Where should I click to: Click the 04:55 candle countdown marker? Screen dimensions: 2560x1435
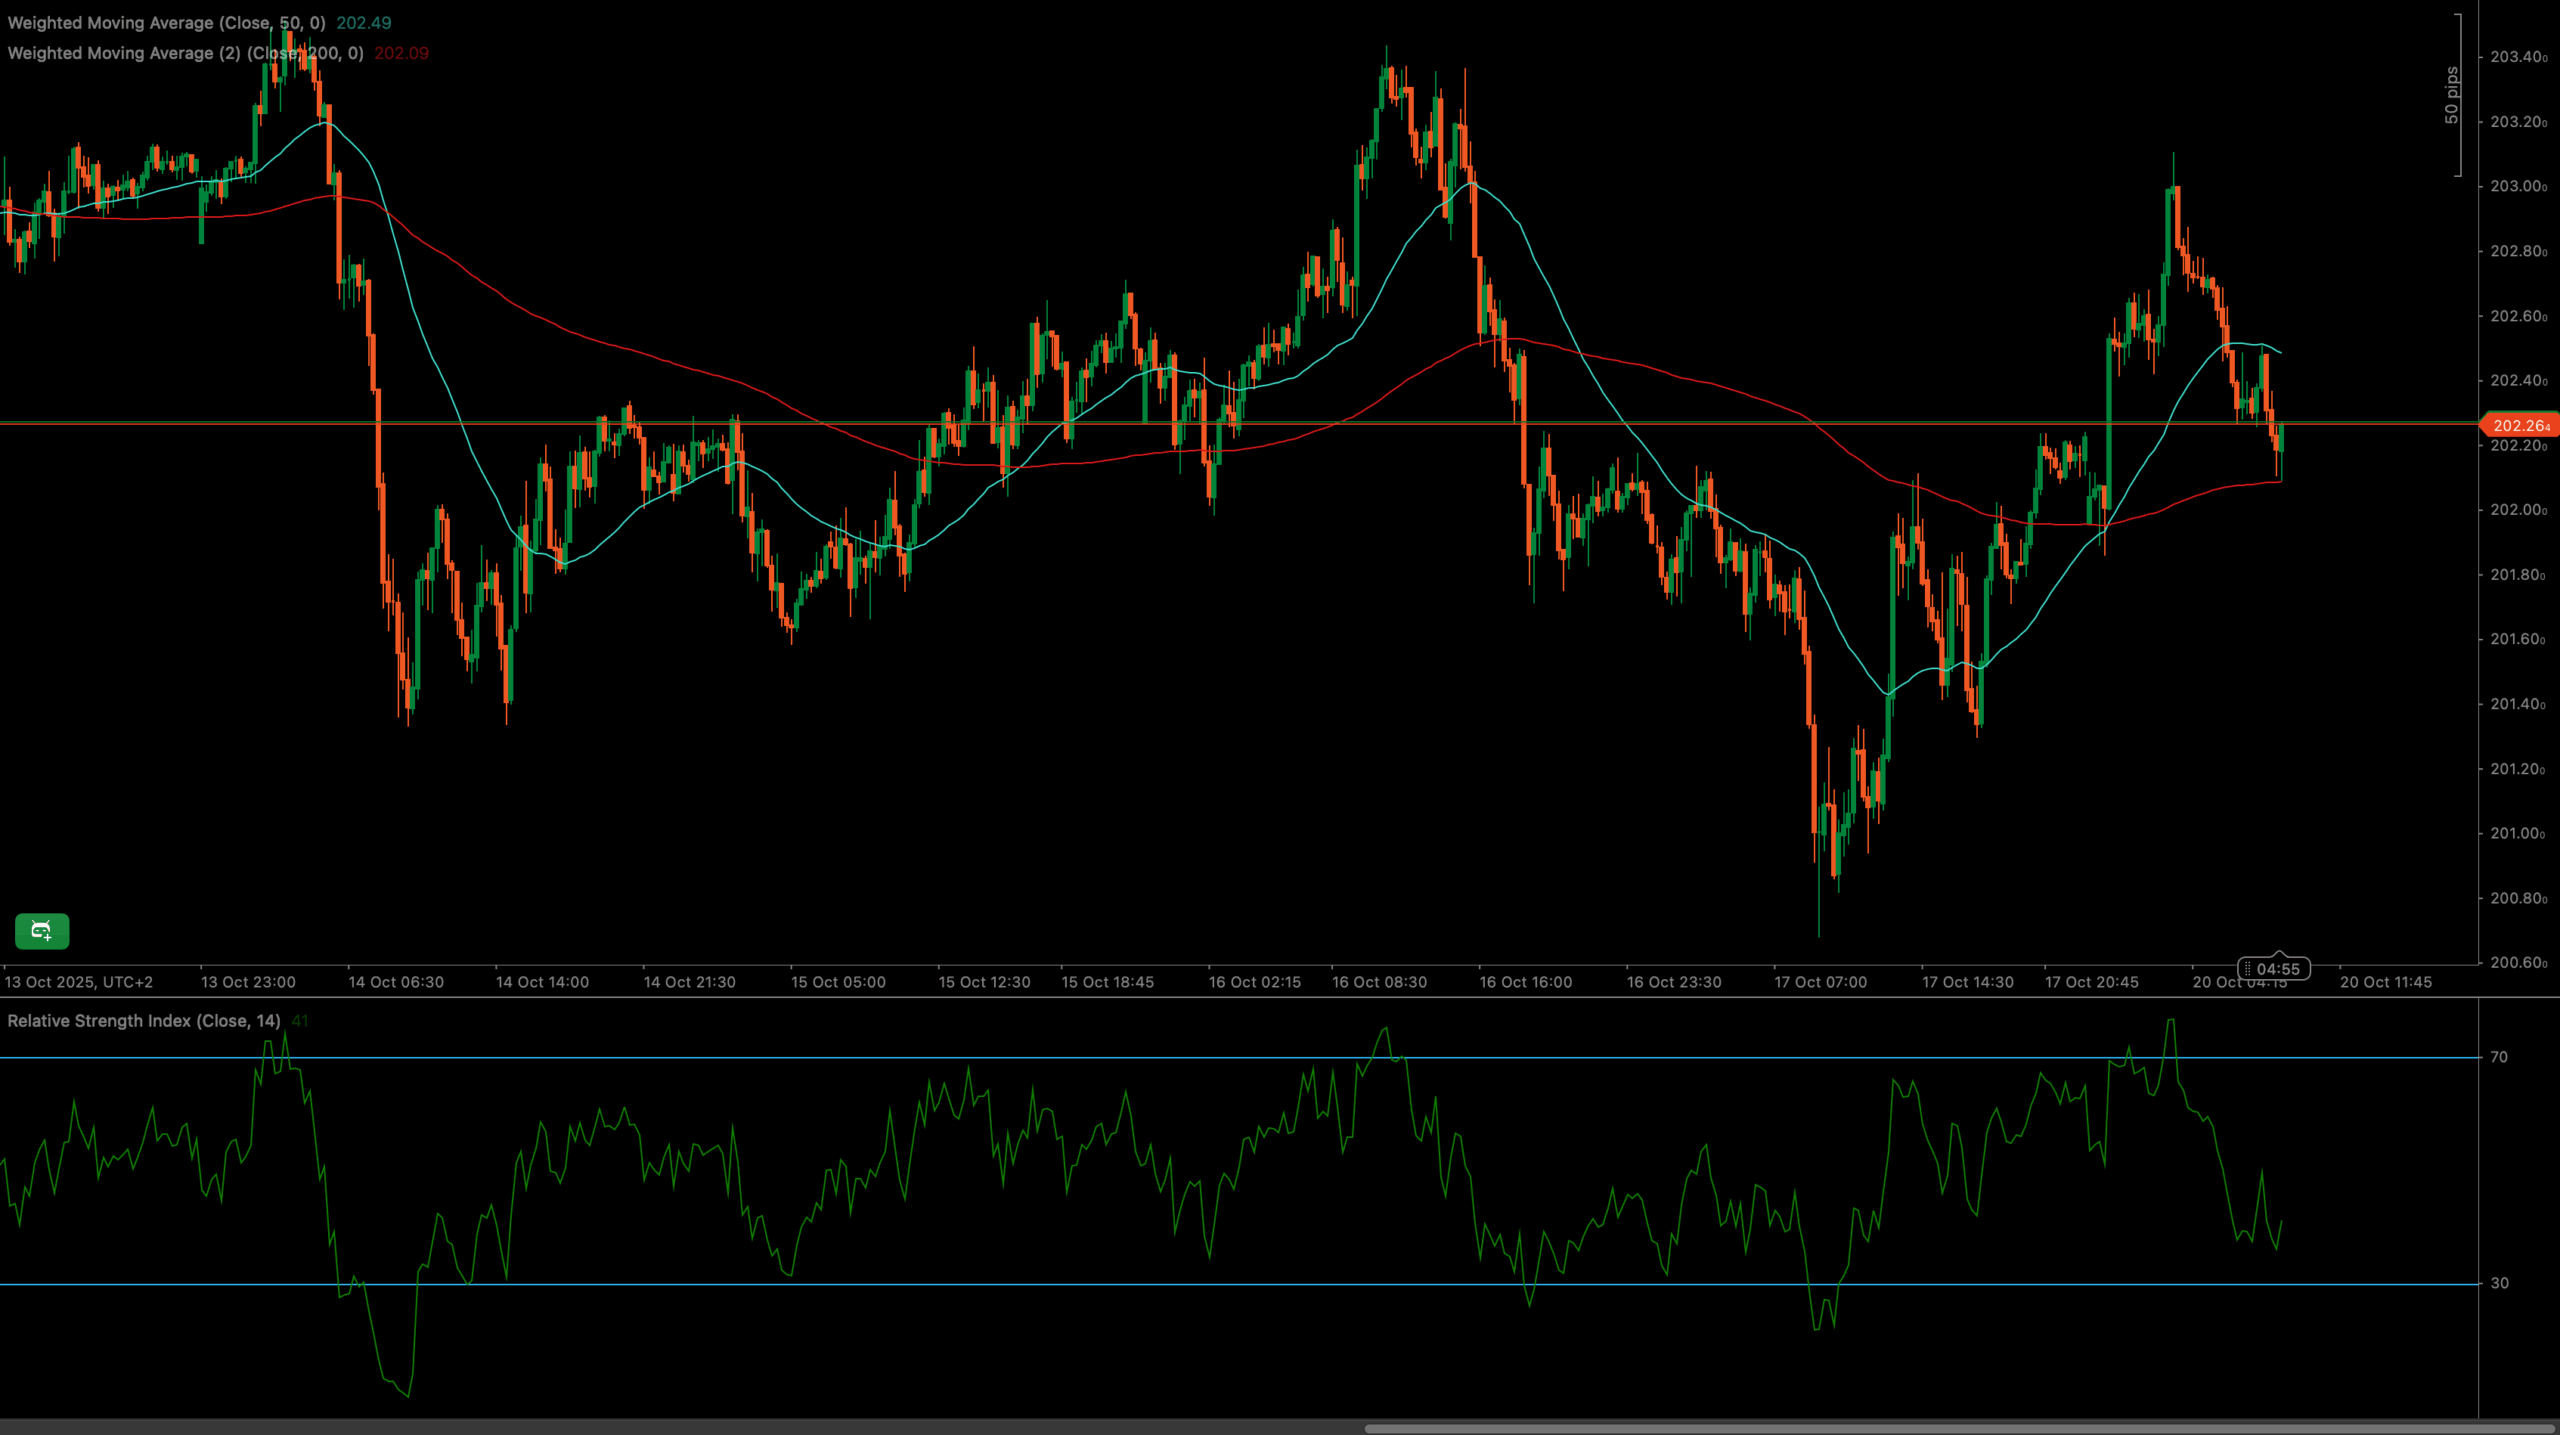point(2279,969)
